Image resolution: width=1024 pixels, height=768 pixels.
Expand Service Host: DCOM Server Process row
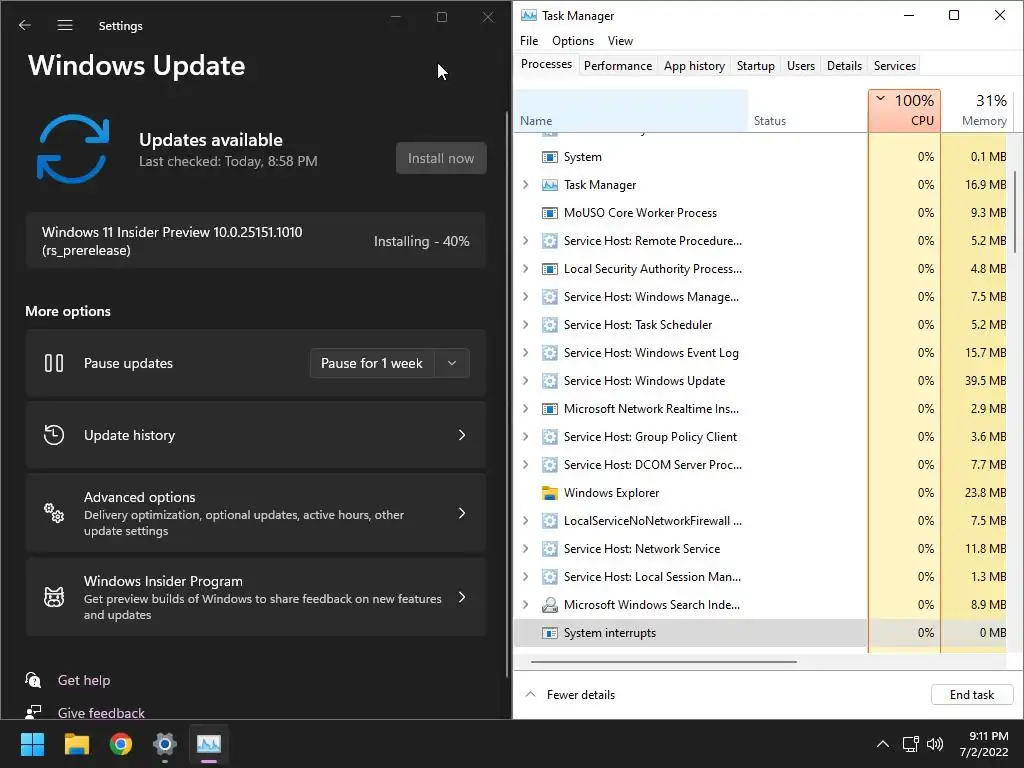526,465
